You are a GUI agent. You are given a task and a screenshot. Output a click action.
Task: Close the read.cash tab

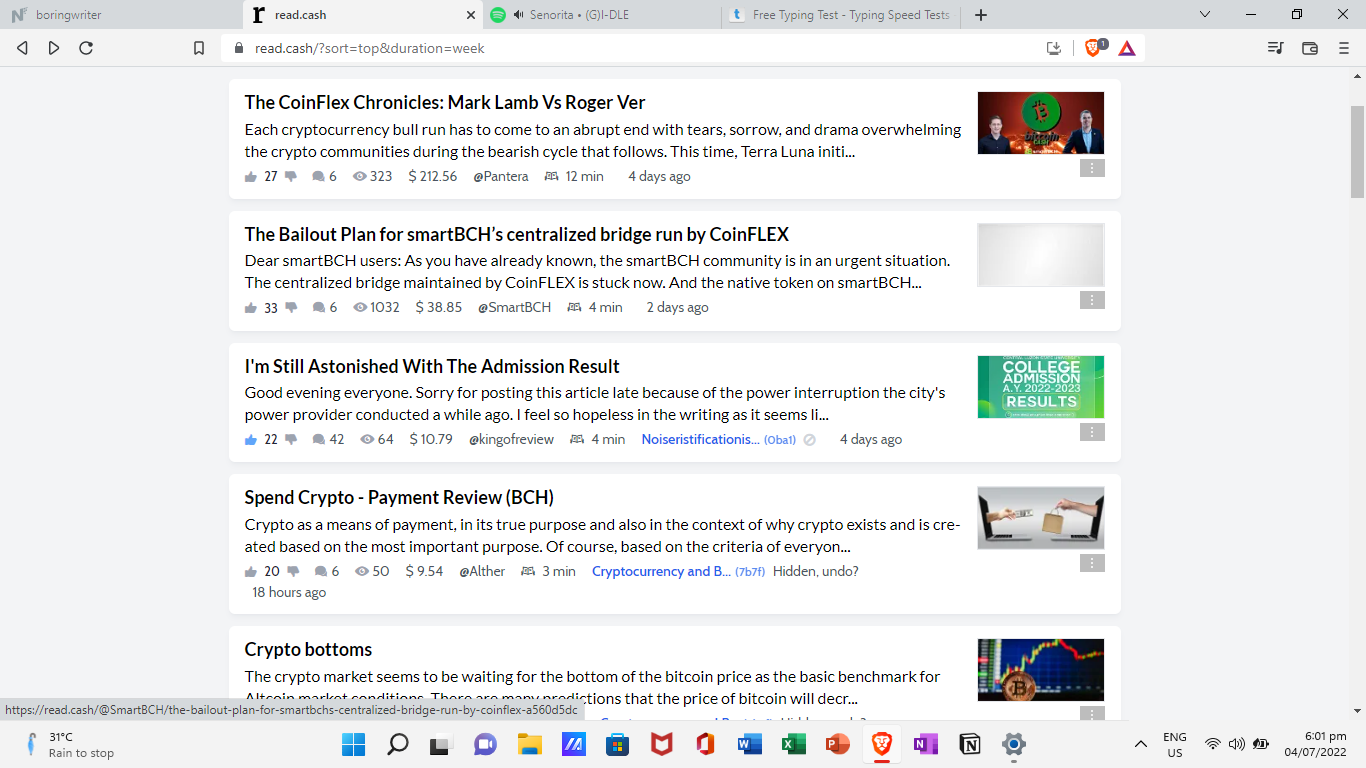coord(472,15)
